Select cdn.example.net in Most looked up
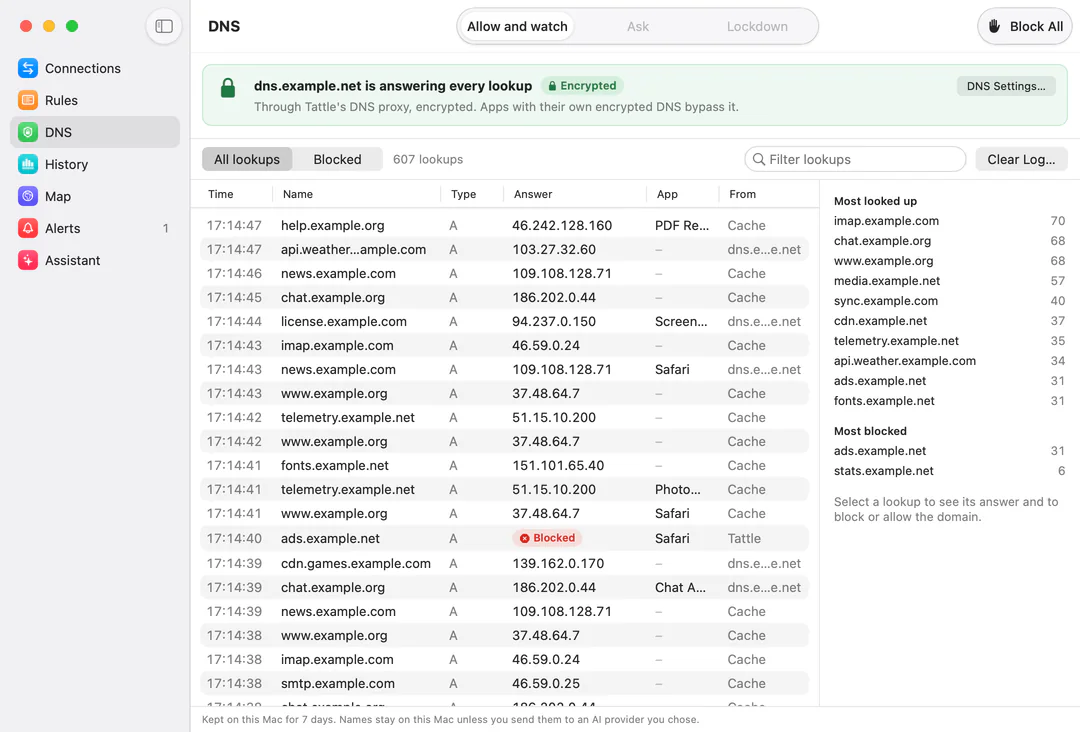The width and height of the screenshot is (1080, 732). coord(949,321)
